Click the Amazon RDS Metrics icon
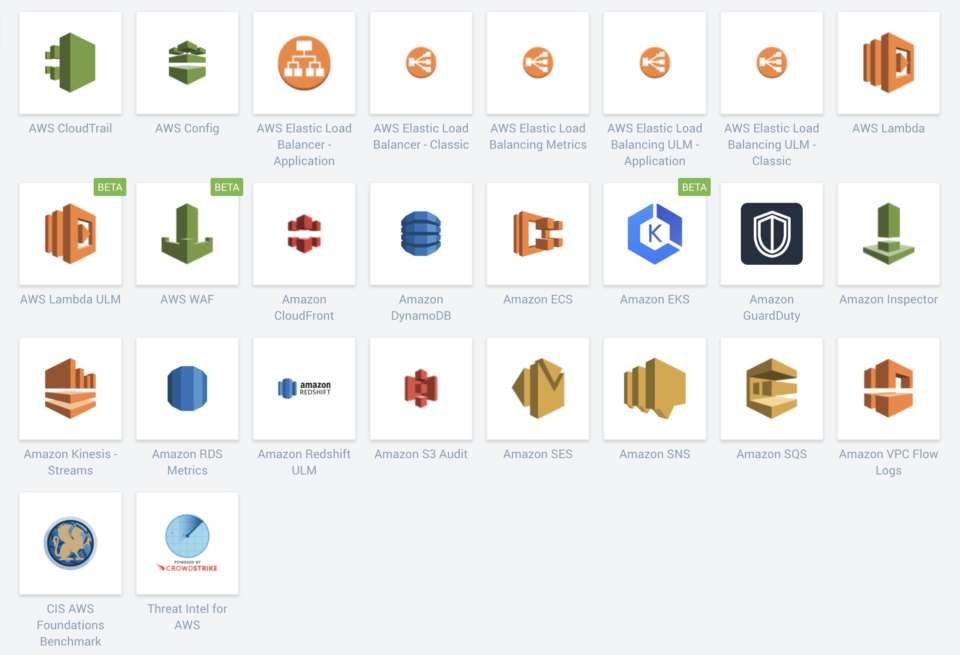The width and height of the screenshot is (960, 655). (x=187, y=389)
